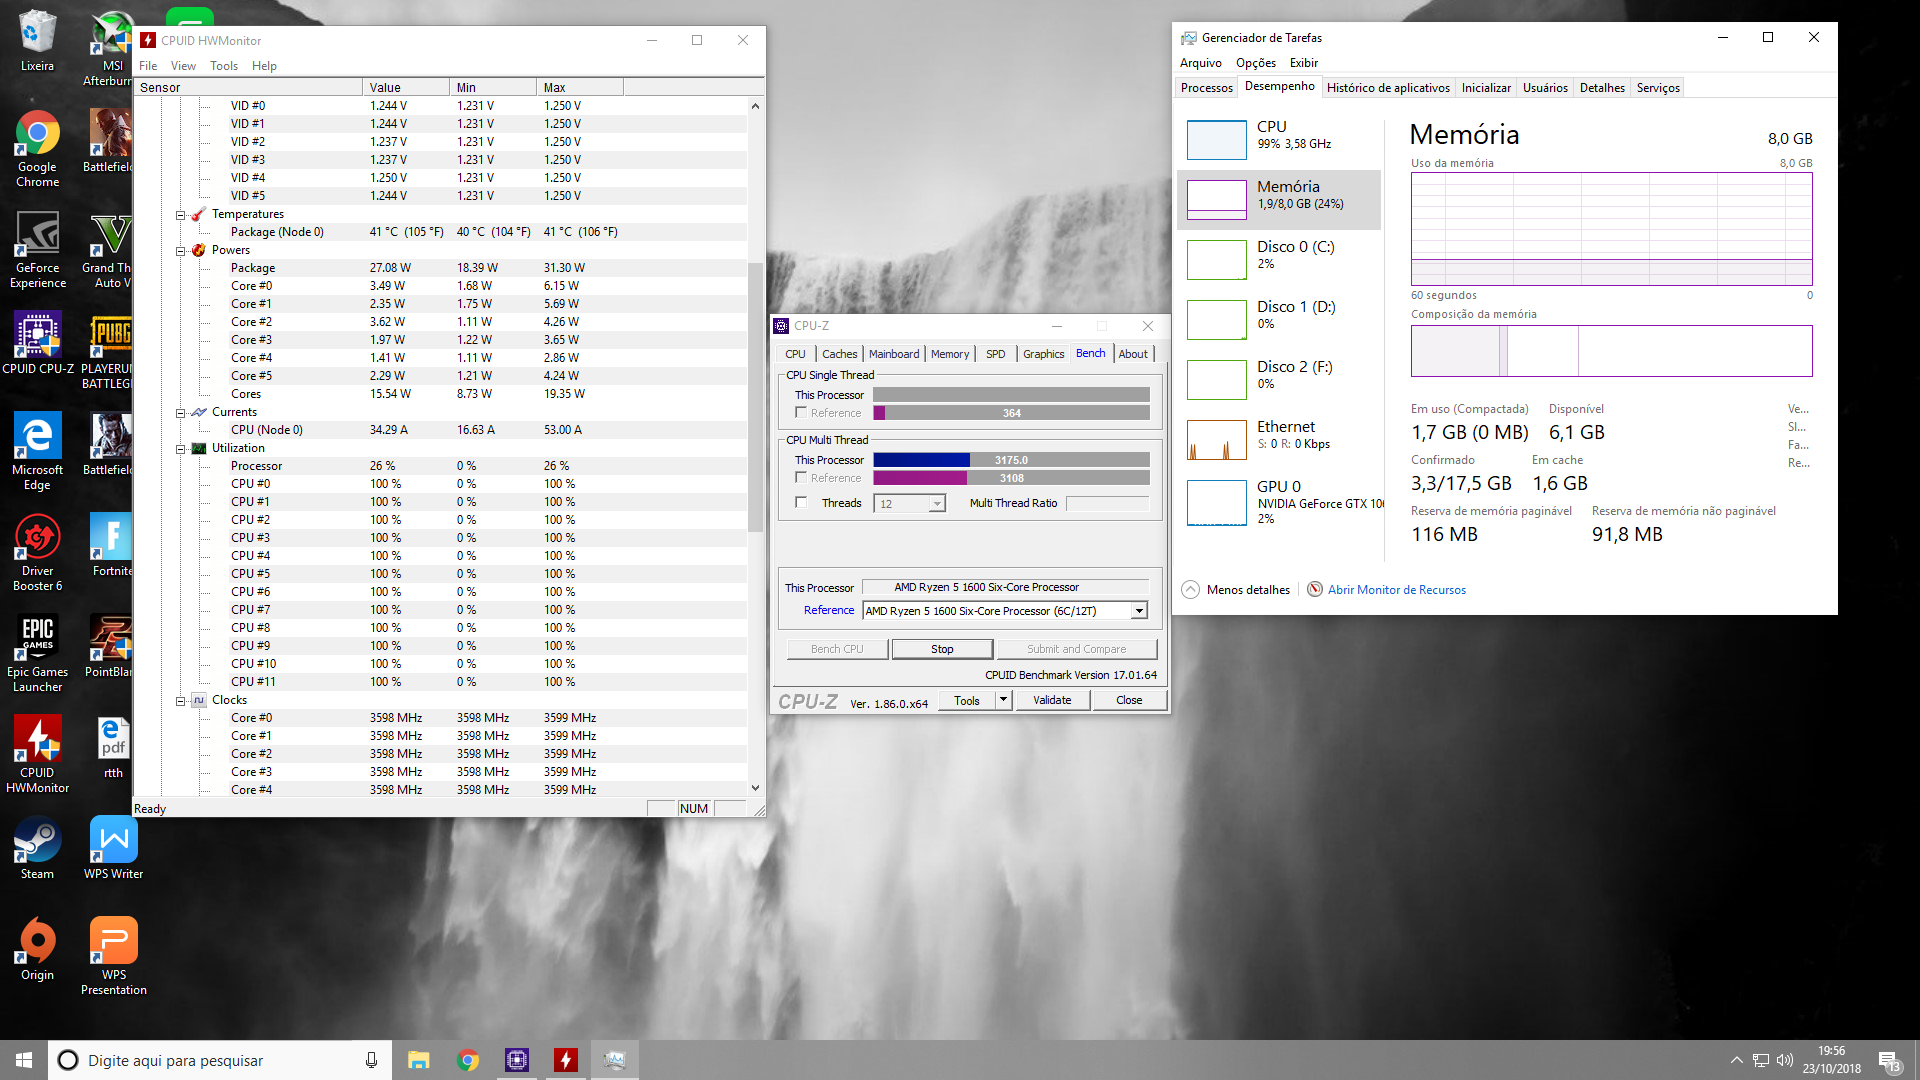The image size is (1920, 1080).
Task: Open File Explorer from the taskbar
Action: 418,1060
